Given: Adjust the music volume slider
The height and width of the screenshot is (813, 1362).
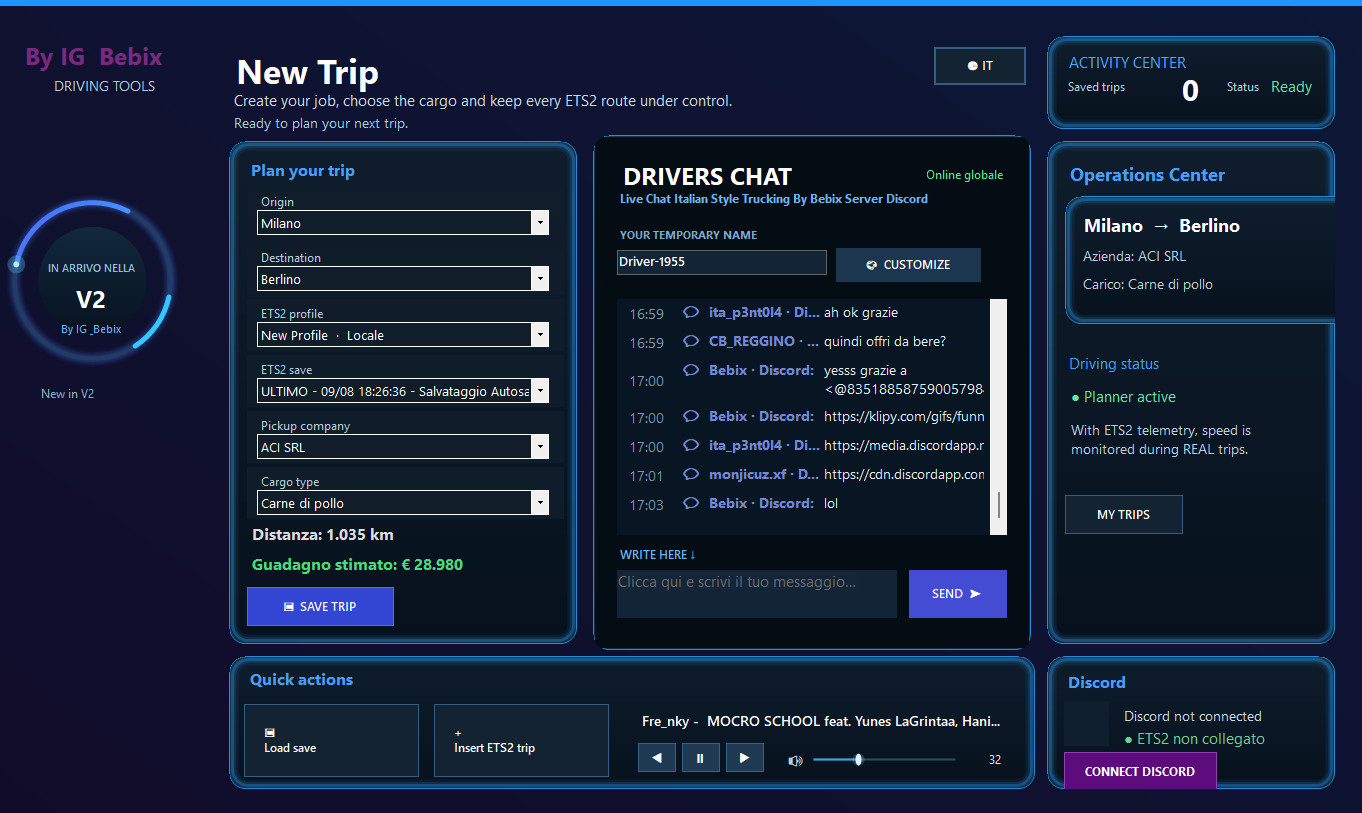Looking at the screenshot, I should click(884, 760).
